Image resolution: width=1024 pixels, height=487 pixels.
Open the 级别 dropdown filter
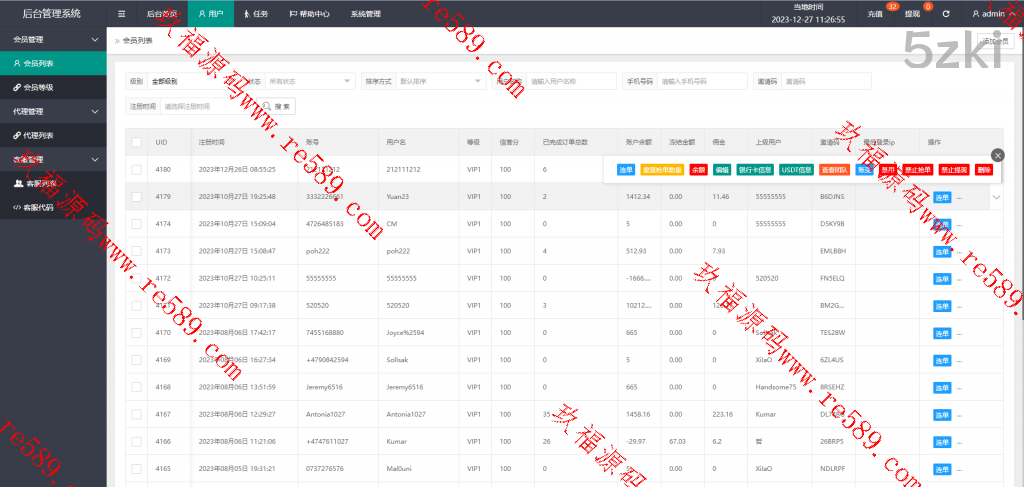(190, 81)
